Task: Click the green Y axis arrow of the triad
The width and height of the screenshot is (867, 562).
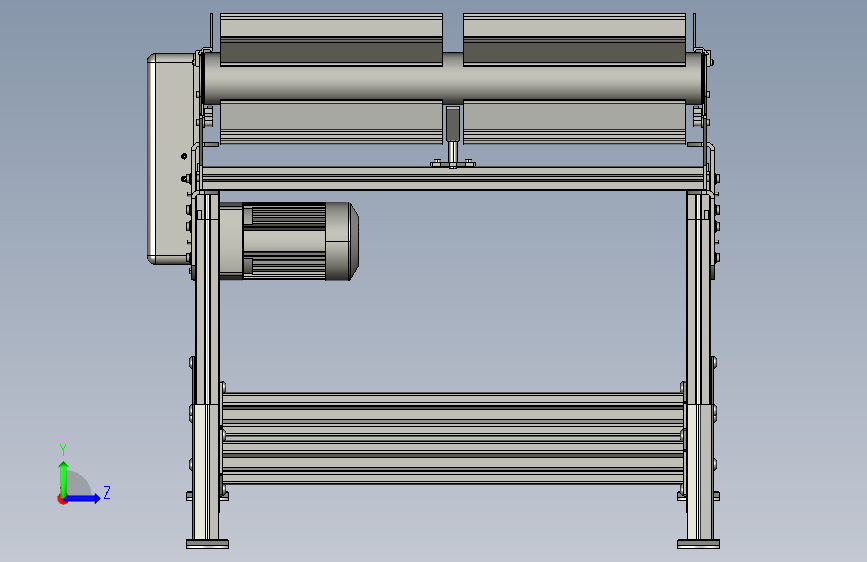Action: coord(64,478)
